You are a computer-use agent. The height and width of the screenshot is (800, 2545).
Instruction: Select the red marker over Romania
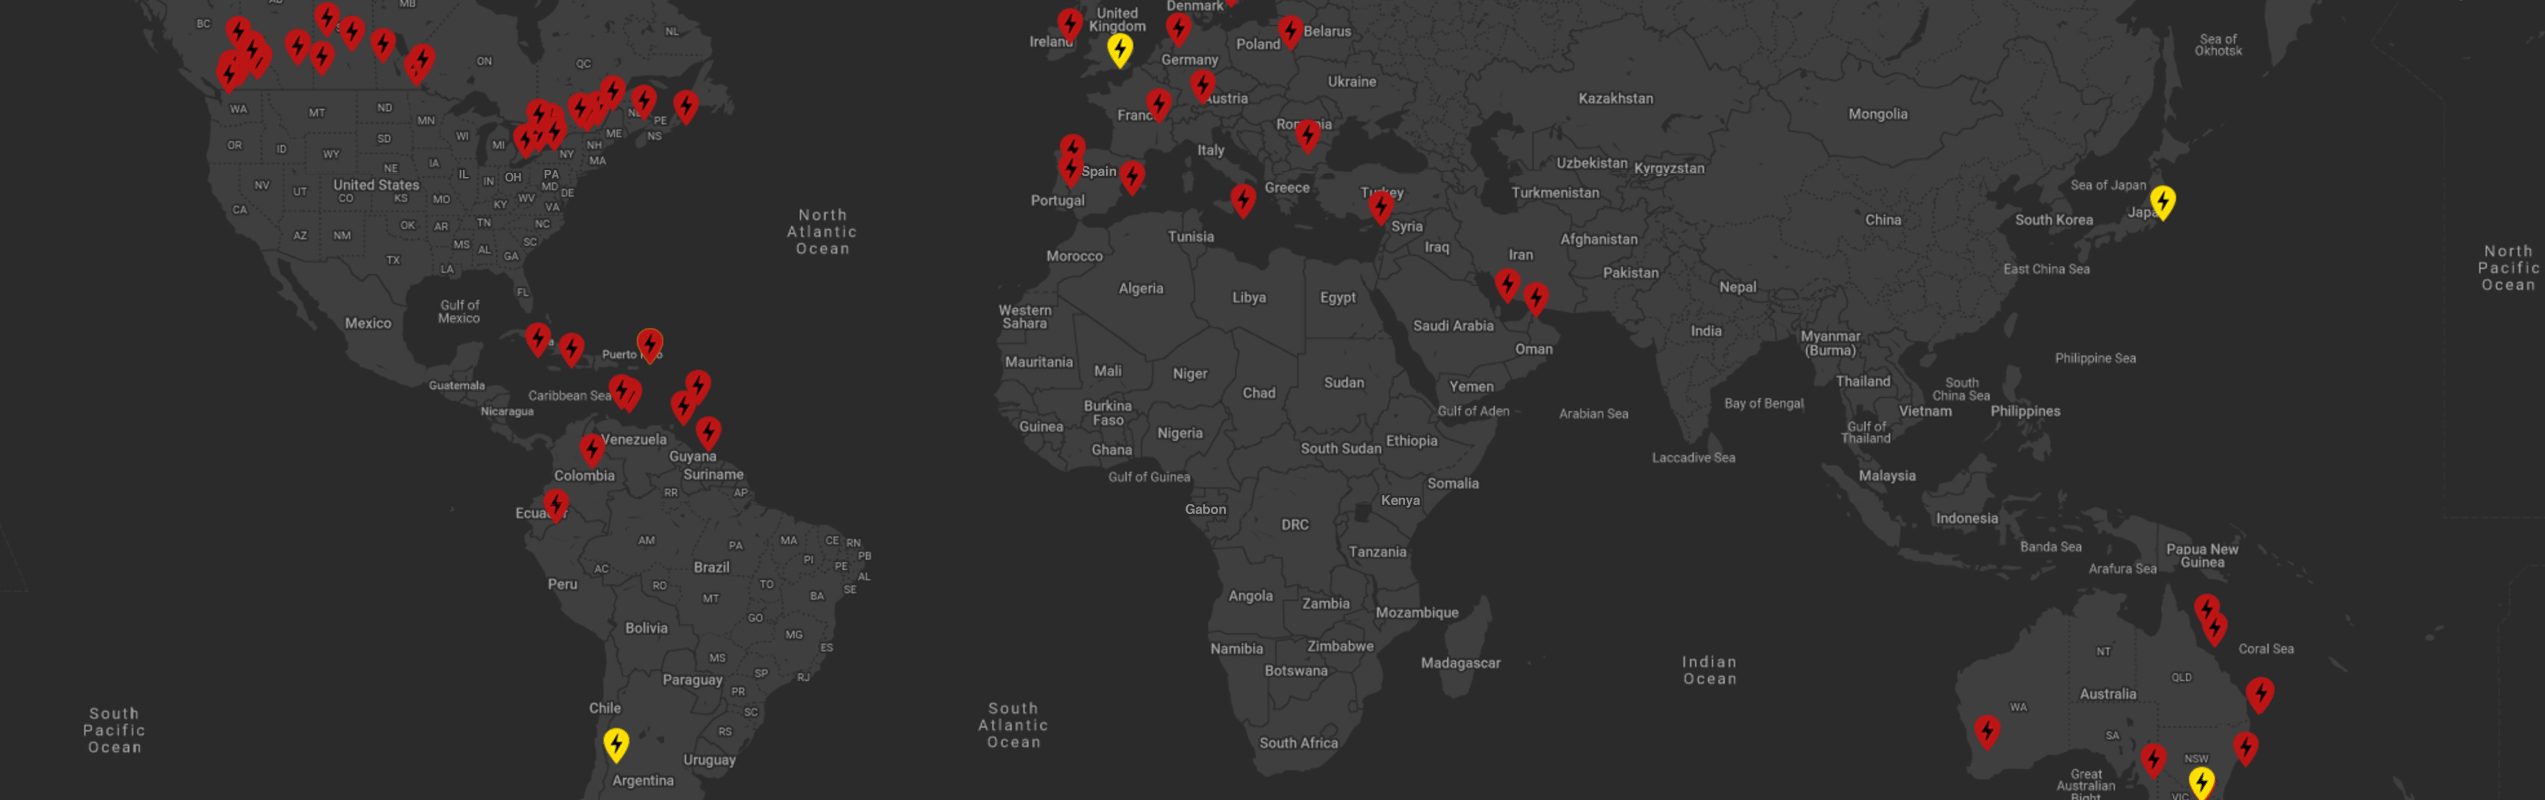coord(1307,134)
